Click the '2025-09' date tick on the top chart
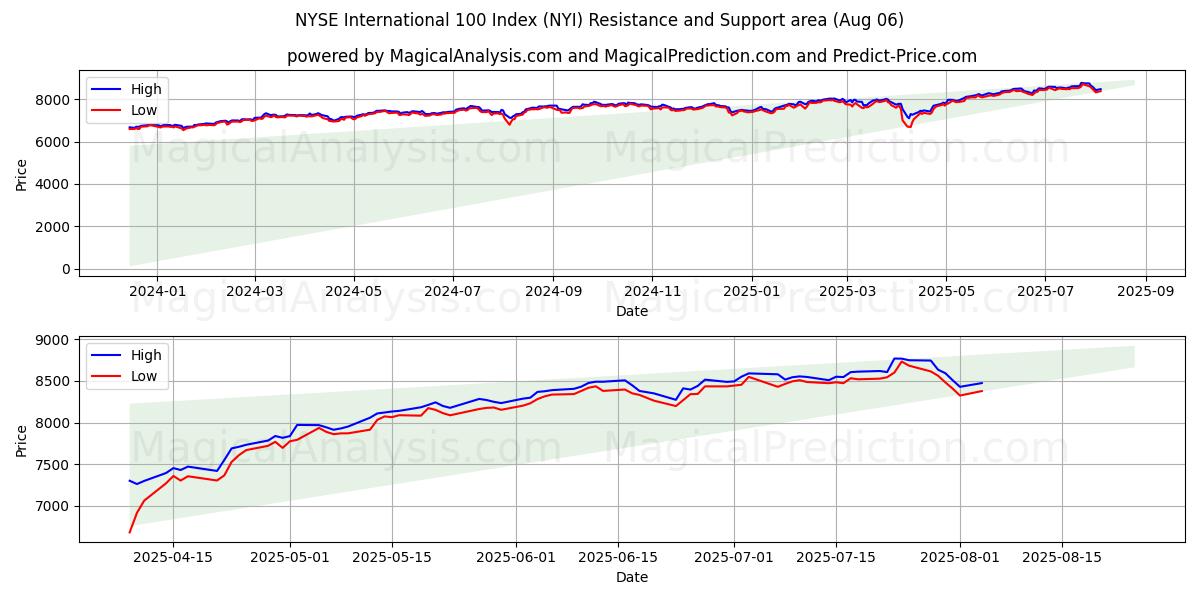This screenshot has height=600, width=1200. pyautogui.click(x=1146, y=291)
